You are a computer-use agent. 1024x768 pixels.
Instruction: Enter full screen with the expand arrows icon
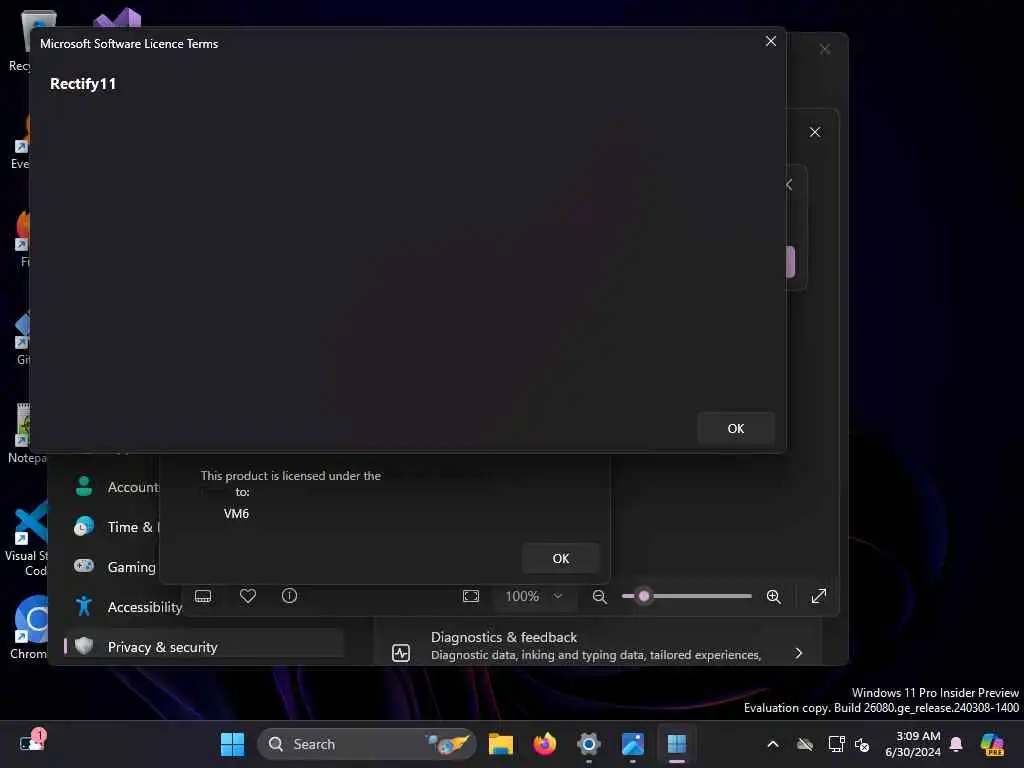click(818, 596)
